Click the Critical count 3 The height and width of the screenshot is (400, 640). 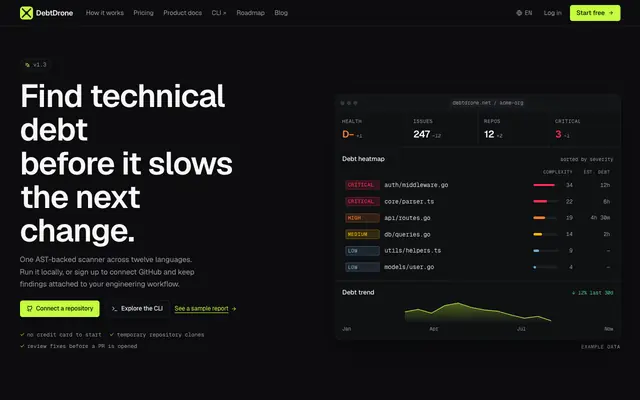pyautogui.click(x=558, y=134)
